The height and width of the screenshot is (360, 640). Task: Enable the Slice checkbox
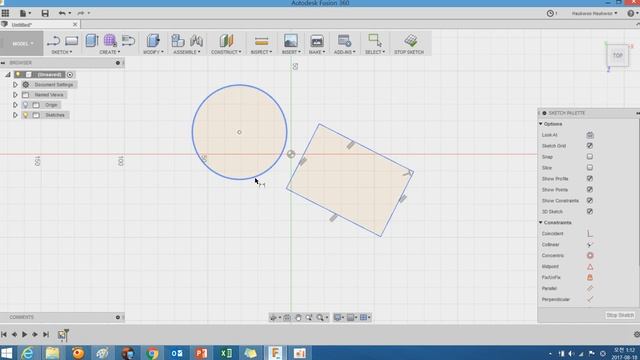pyautogui.click(x=590, y=168)
